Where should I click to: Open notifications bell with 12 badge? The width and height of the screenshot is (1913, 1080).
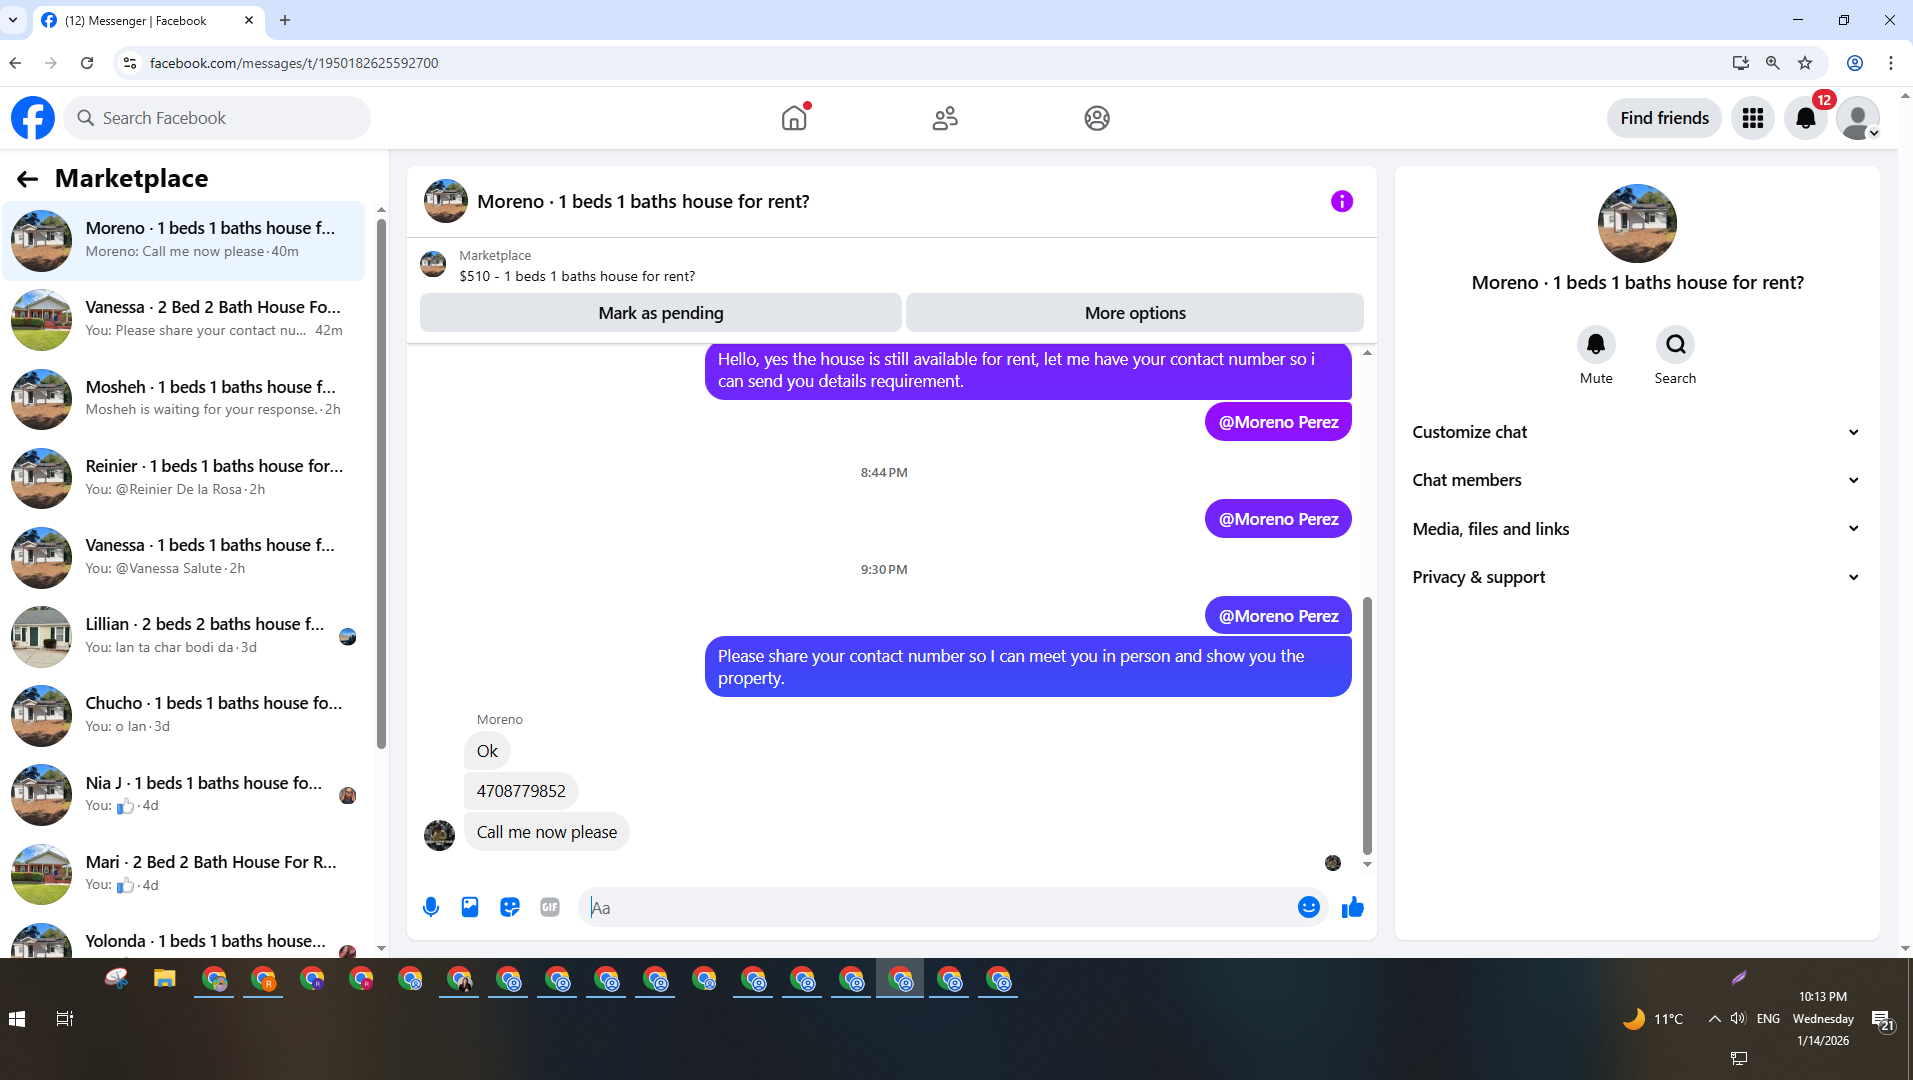(1806, 118)
